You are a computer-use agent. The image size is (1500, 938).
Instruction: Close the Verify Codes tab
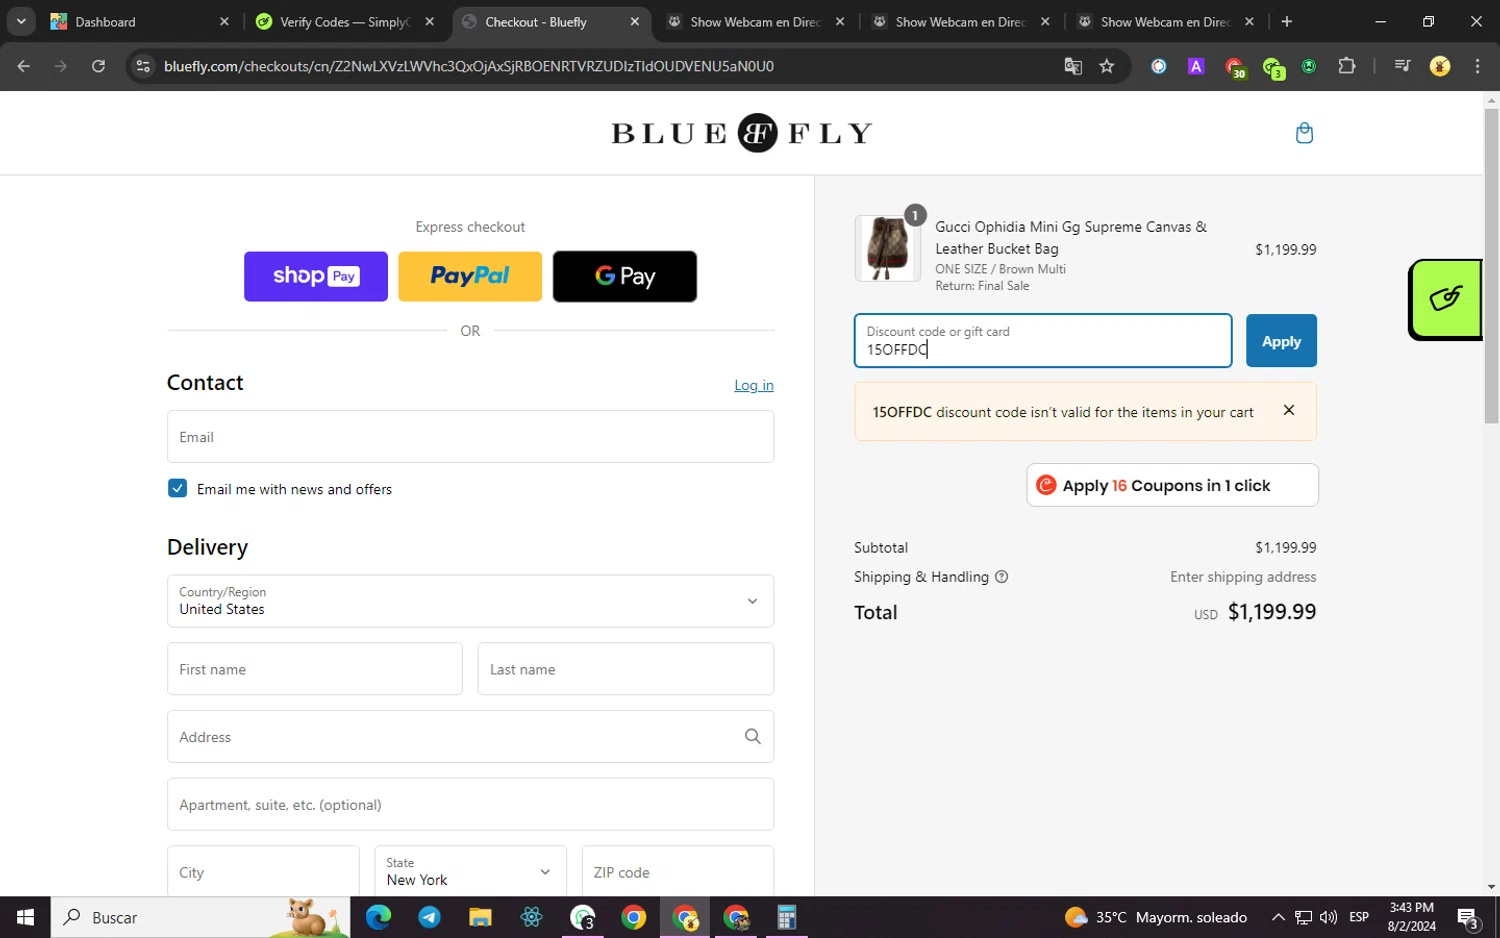(x=430, y=21)
